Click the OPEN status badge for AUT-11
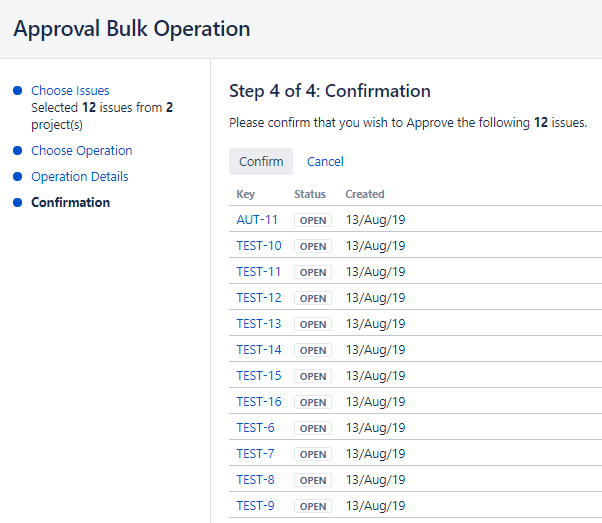This screenshot has width=602, height=523. (313, 220)
